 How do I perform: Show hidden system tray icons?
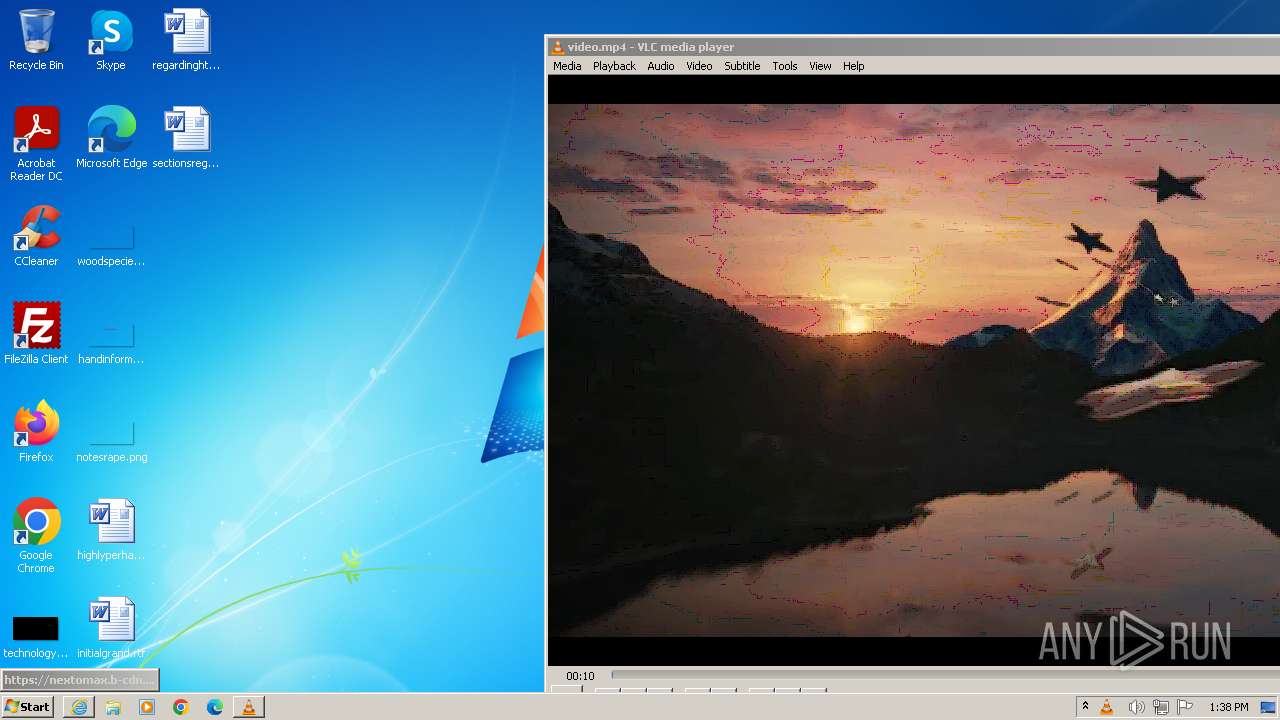[1085, 707]
